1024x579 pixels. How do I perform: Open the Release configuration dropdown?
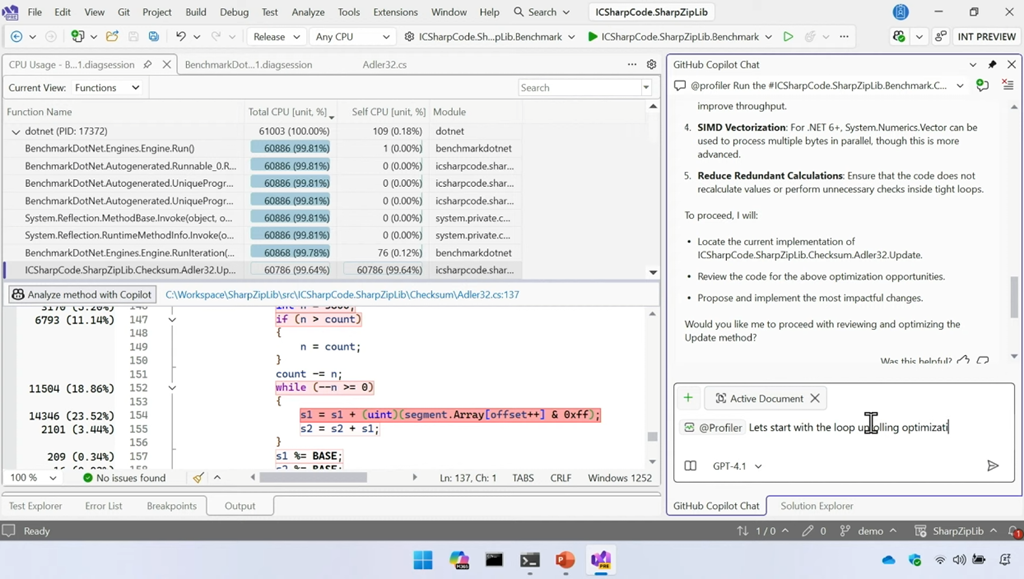276,37
